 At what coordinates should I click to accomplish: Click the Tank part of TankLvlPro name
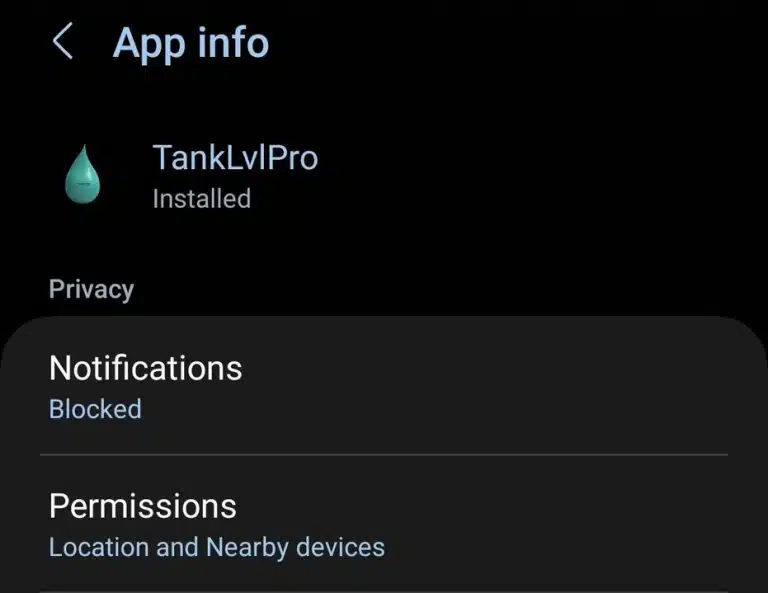point(193,157)
